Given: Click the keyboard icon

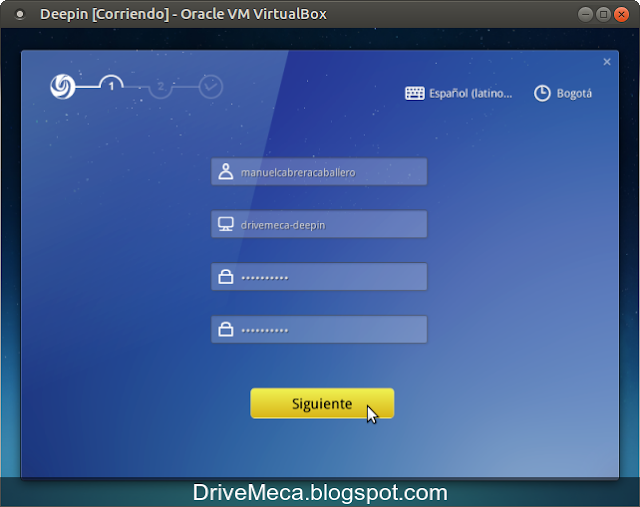Looking at the screenshot, I should (x=415, y=93).
